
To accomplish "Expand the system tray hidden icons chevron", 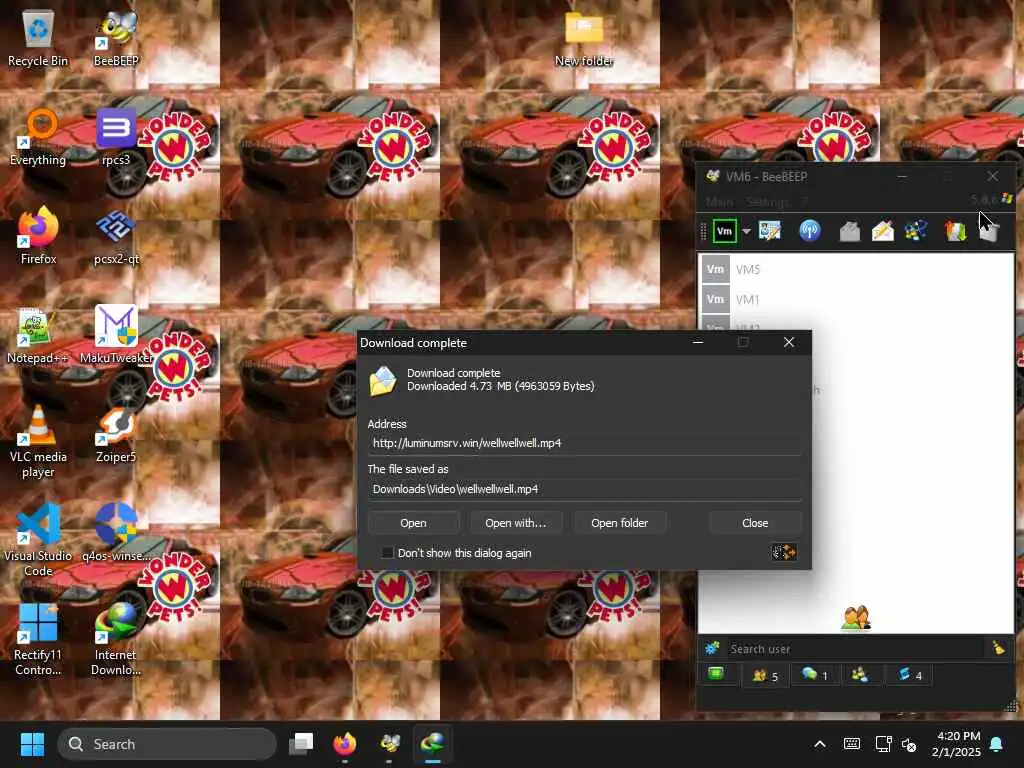I will (x=820, y=744).
